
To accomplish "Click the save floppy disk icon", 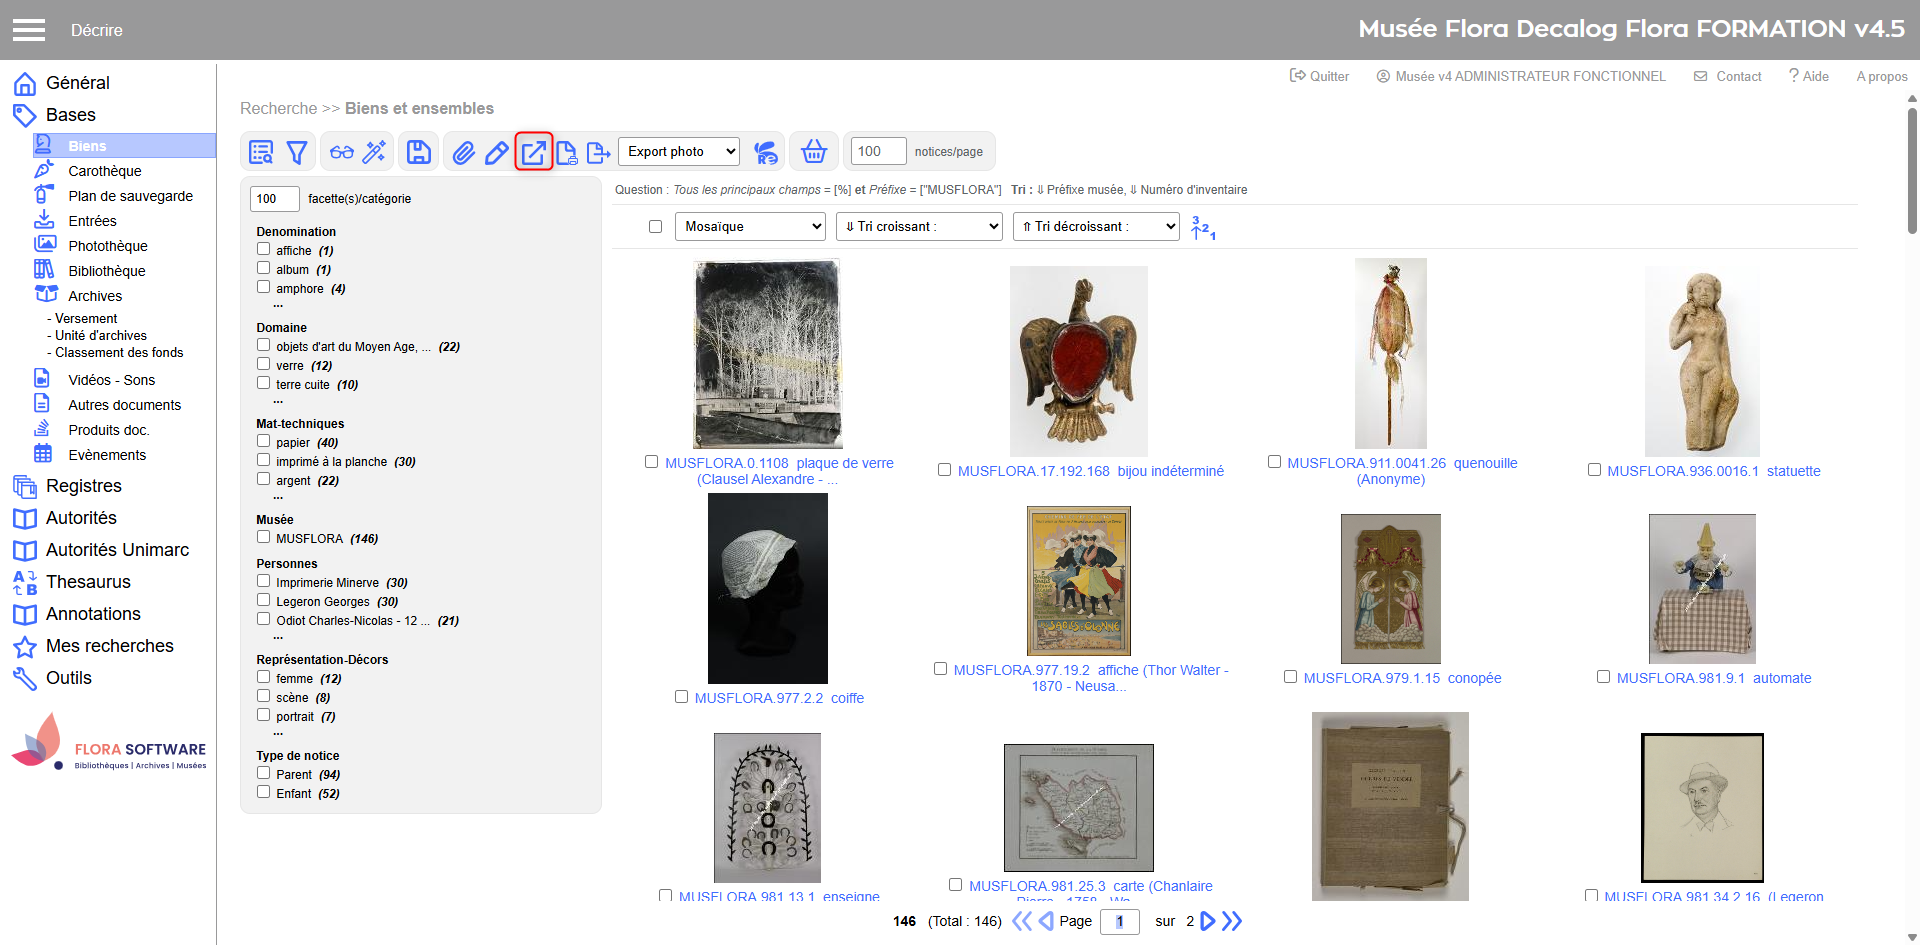I will (419, 152).
